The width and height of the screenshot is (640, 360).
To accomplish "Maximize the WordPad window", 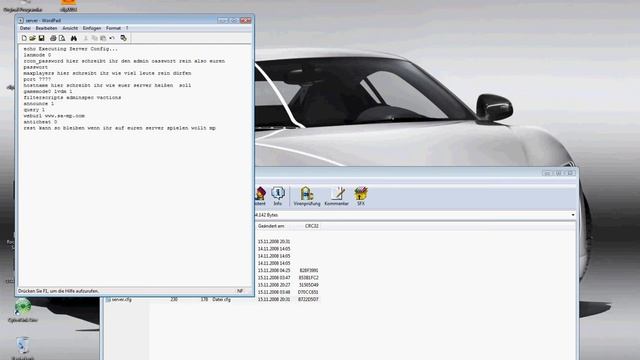I will pos(233,20).
